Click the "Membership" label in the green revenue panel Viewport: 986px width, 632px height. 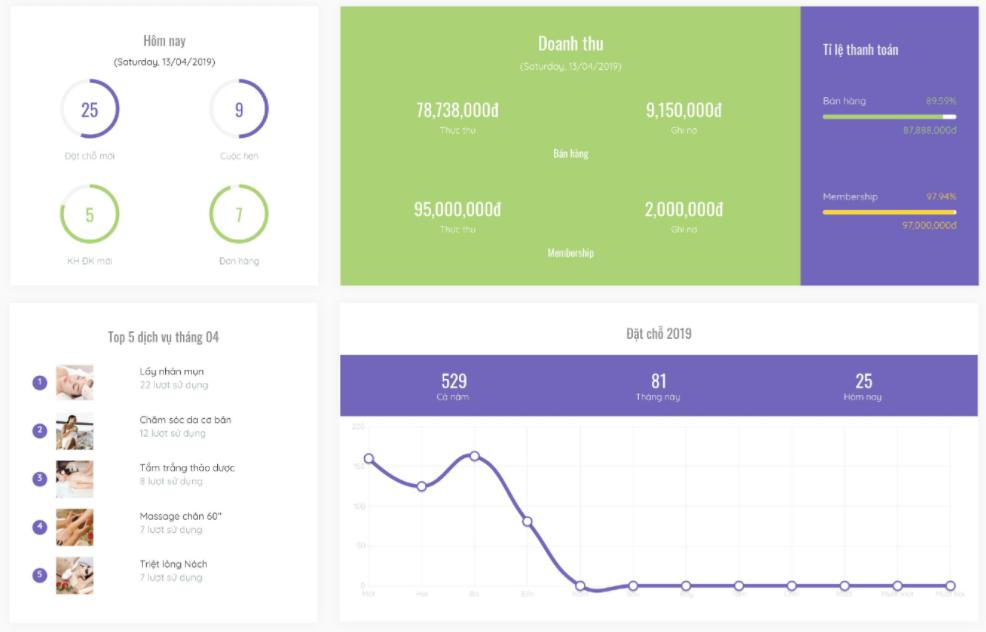coord(570,253)
